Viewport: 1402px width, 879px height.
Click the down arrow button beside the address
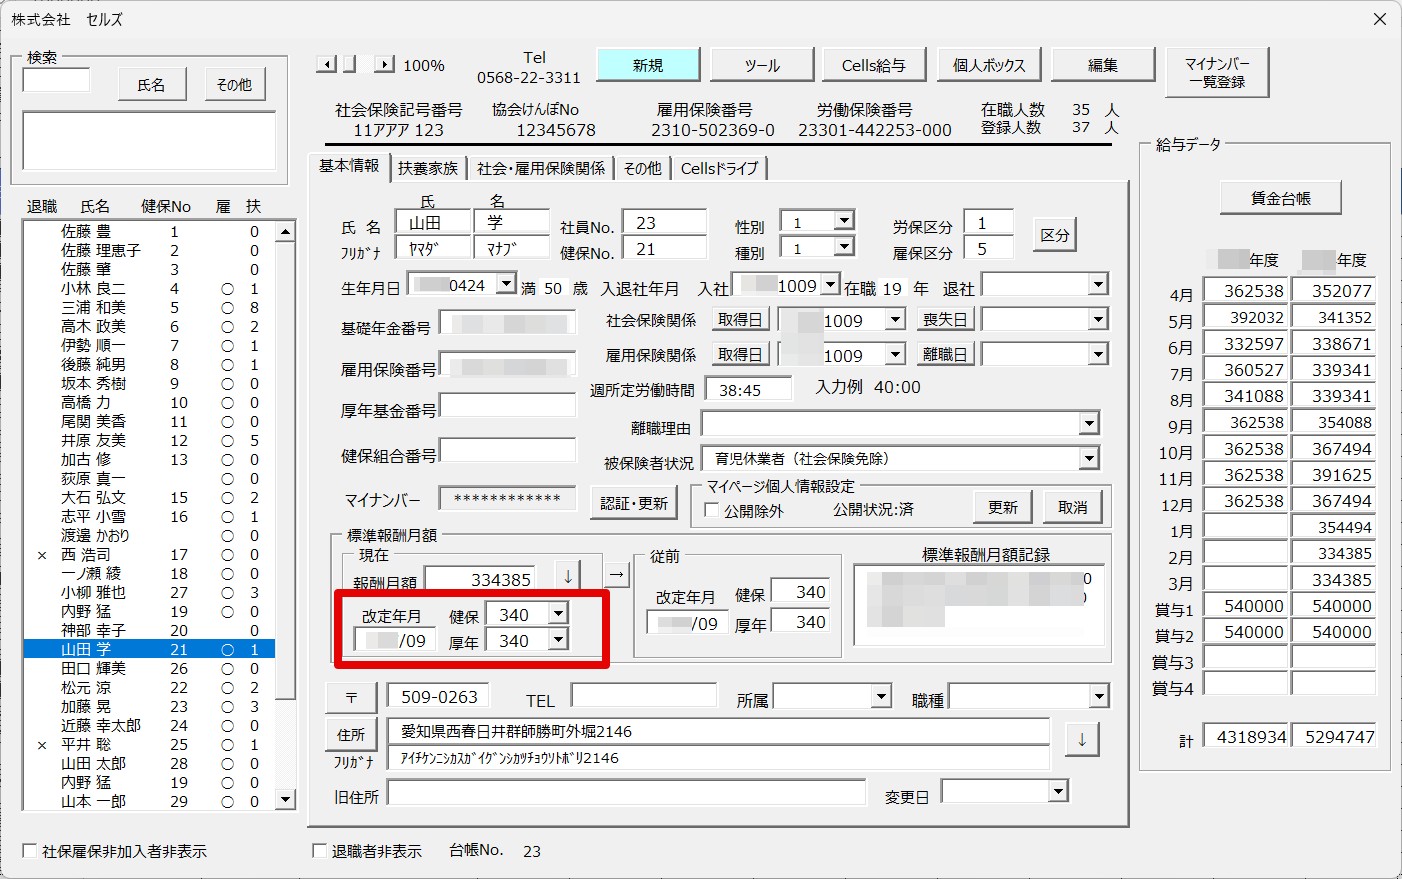[x=1082, y=741]
